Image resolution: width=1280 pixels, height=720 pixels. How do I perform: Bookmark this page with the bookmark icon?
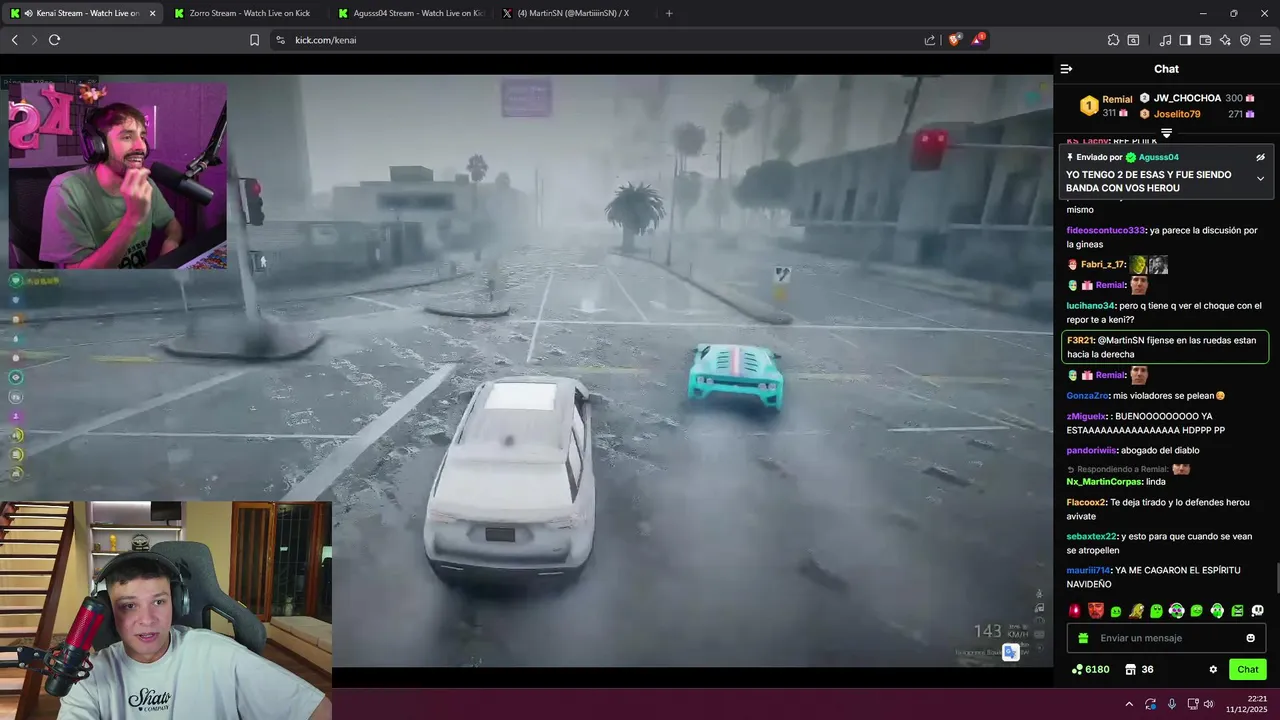254,40
